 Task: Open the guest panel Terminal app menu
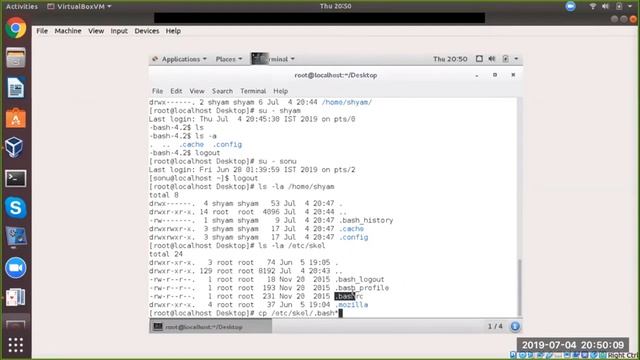pyautogui.click(x=273, y=59)
